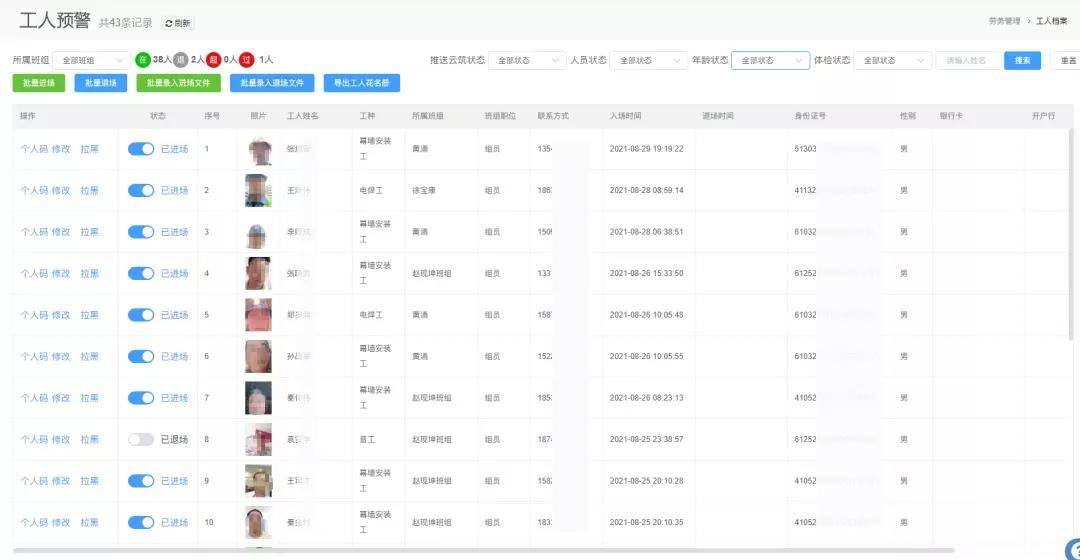
Task: Go to 劳务管理 breadcrumb
Action: point(1004,21)
